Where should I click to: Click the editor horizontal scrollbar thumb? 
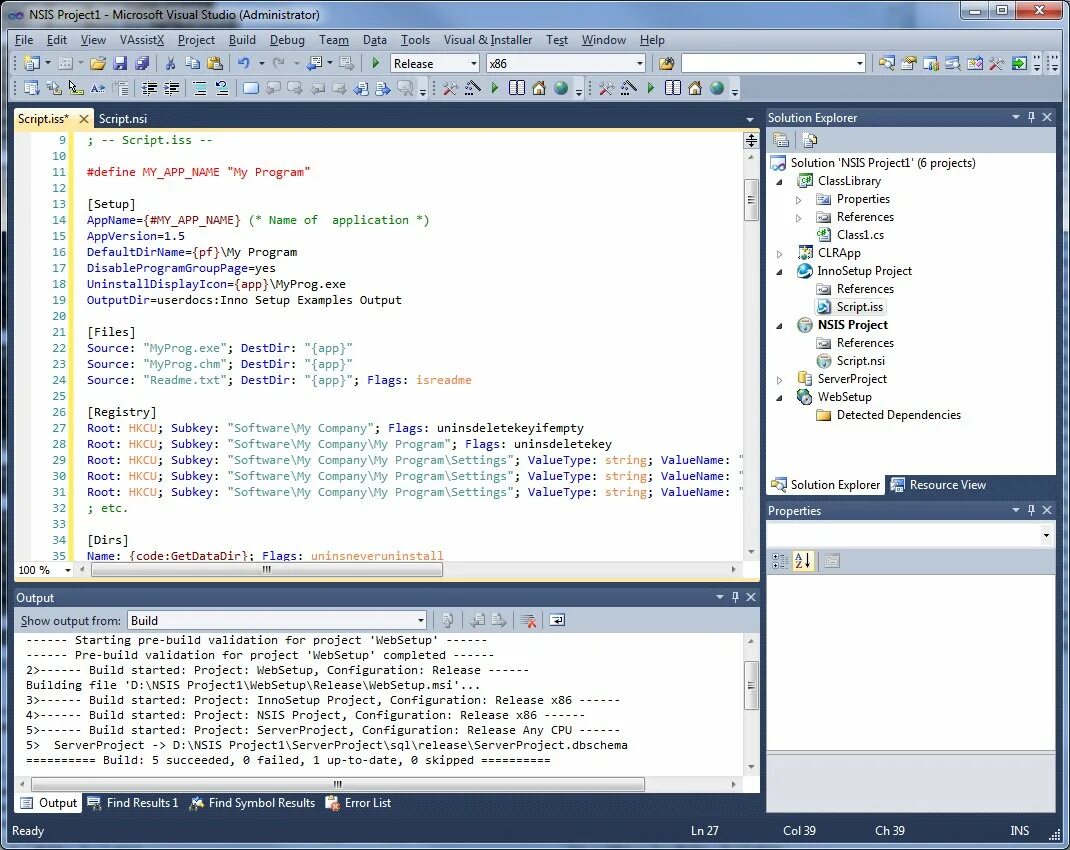click(267, 570)
